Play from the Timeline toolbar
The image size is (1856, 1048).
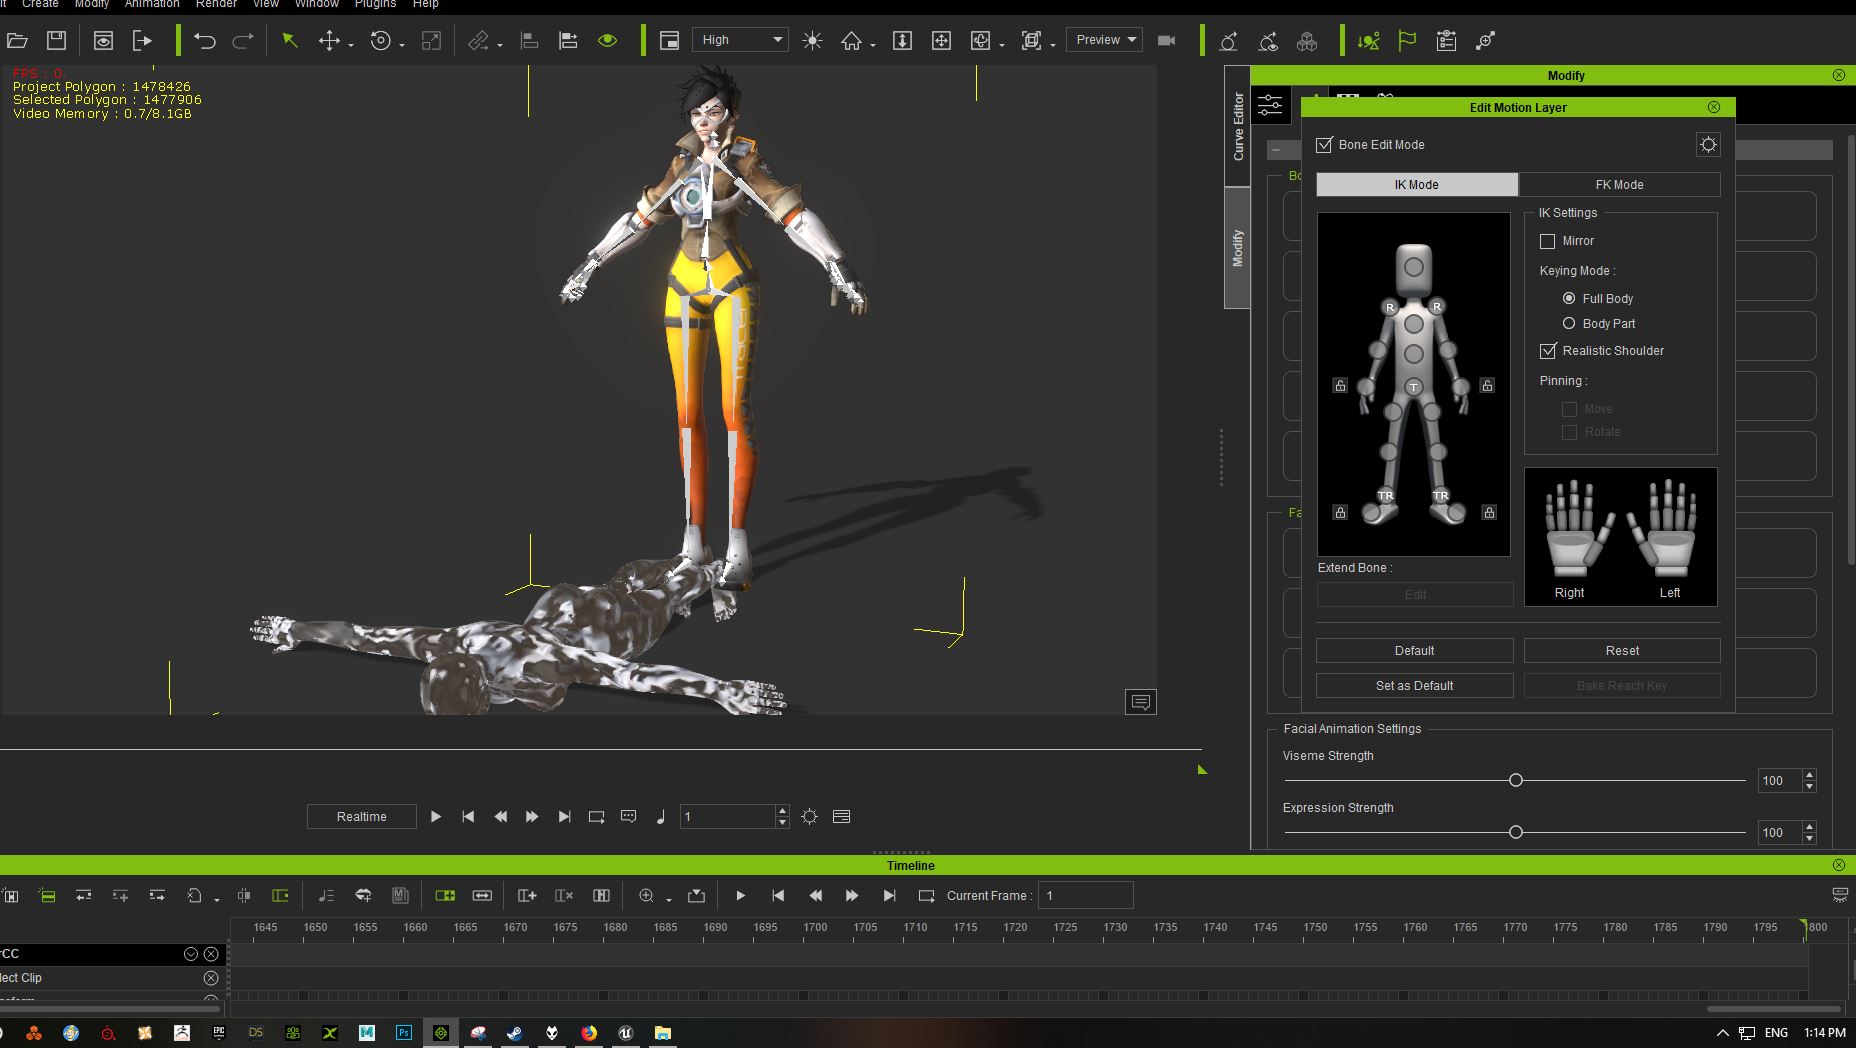pyautogui.click(x=740, y=896)
